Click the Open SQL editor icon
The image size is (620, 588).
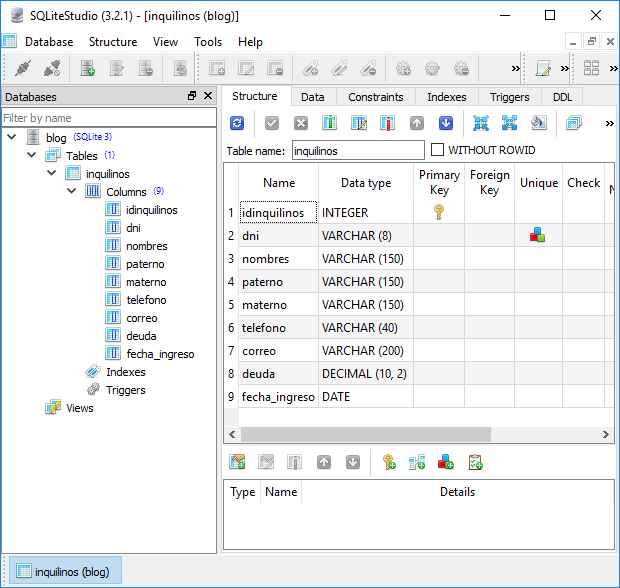pyautogui.click(x=543, y=68)
